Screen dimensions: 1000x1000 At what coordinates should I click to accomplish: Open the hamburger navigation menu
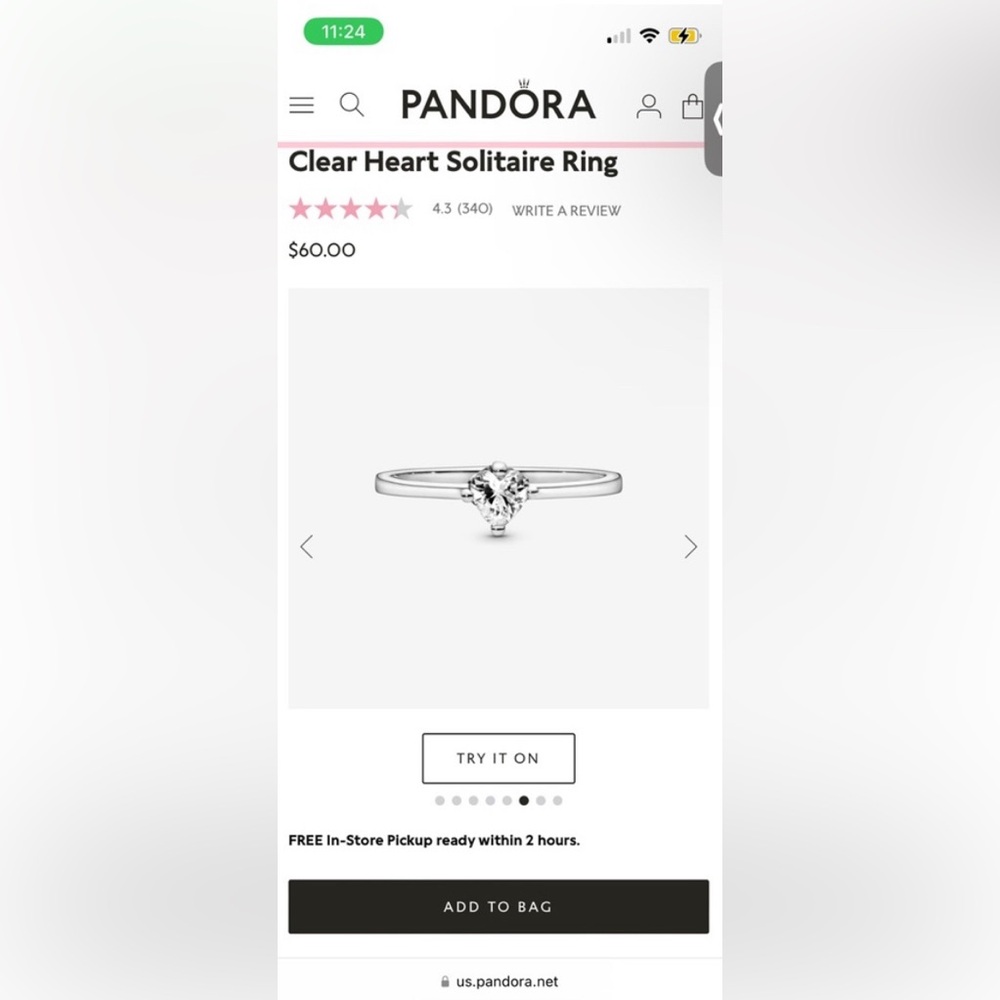click(301, 104)
